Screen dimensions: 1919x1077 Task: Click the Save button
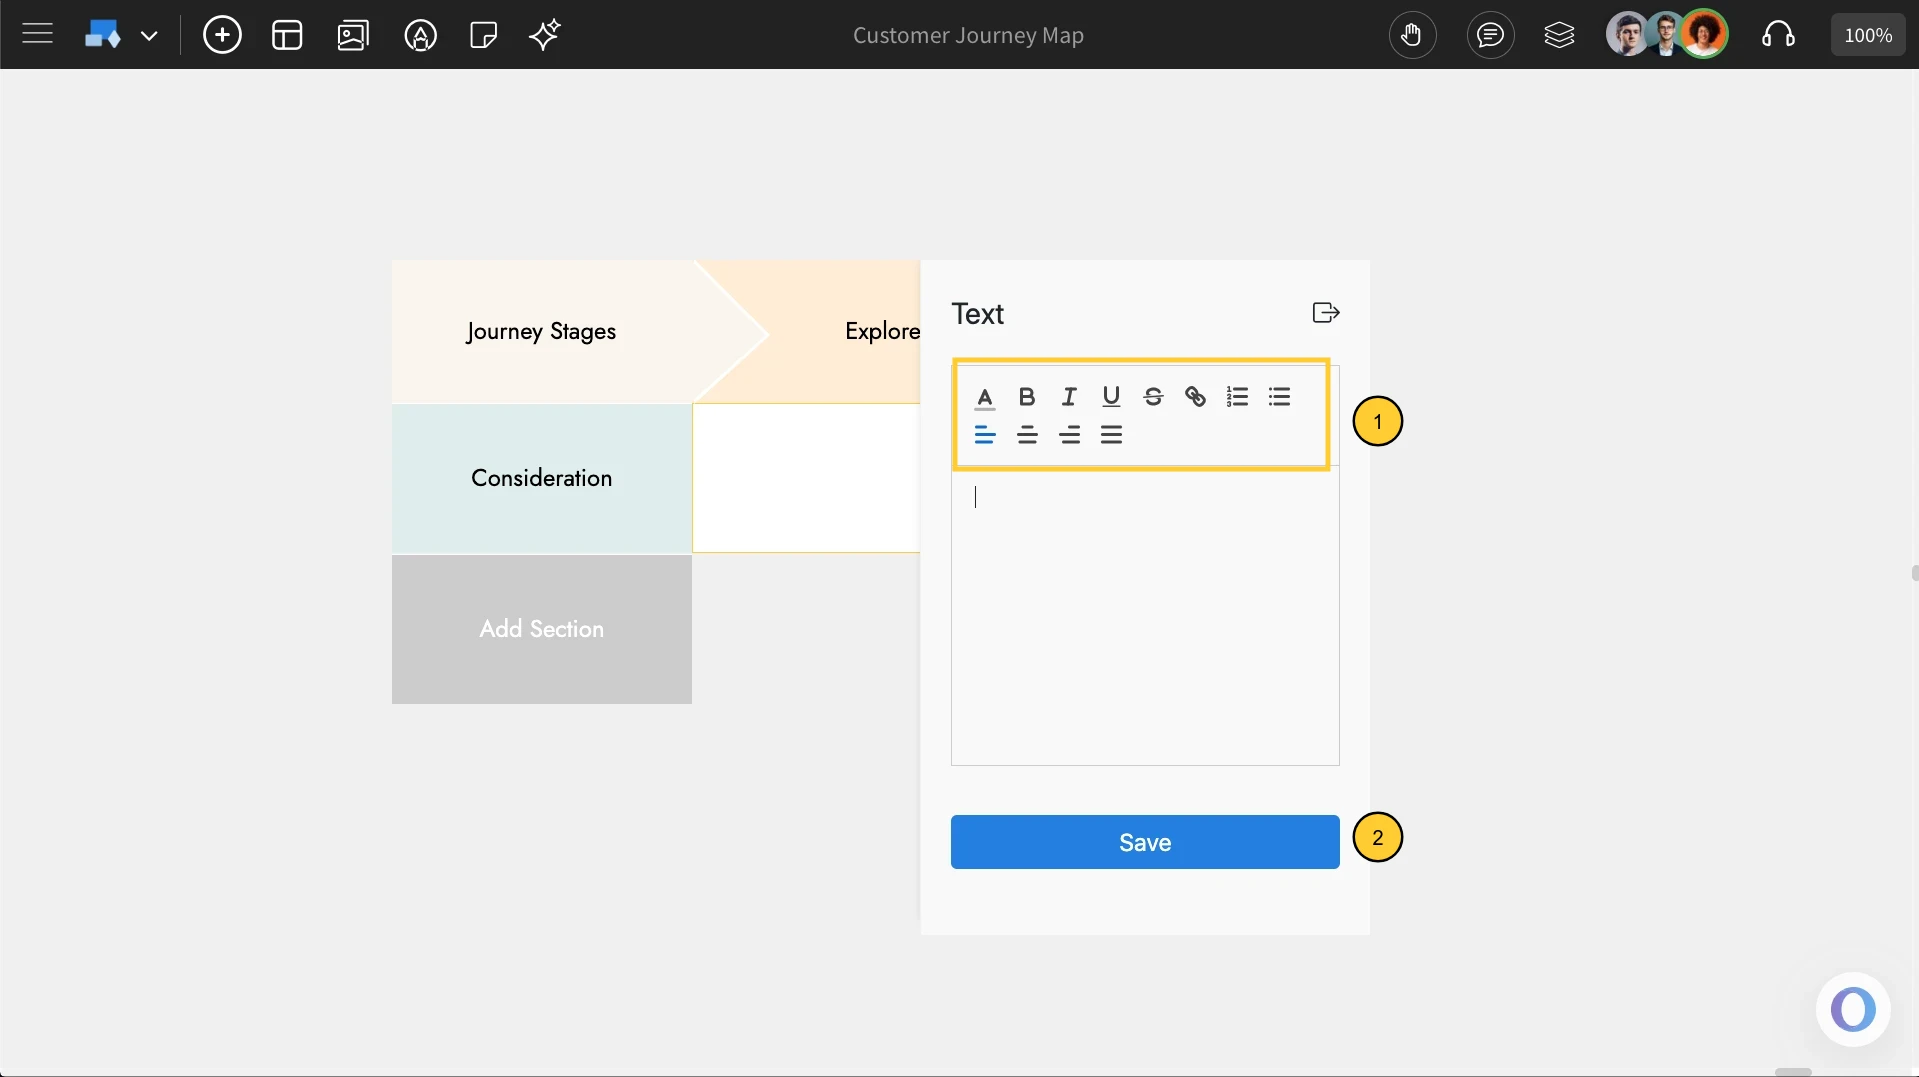pyautogui.click(x=1143, y=842)
